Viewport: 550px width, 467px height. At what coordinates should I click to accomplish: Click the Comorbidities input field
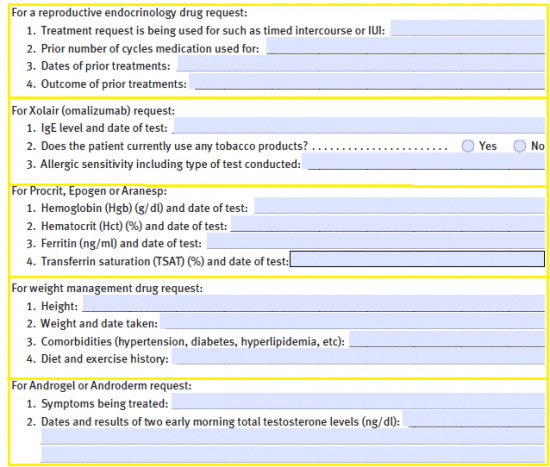447,339
